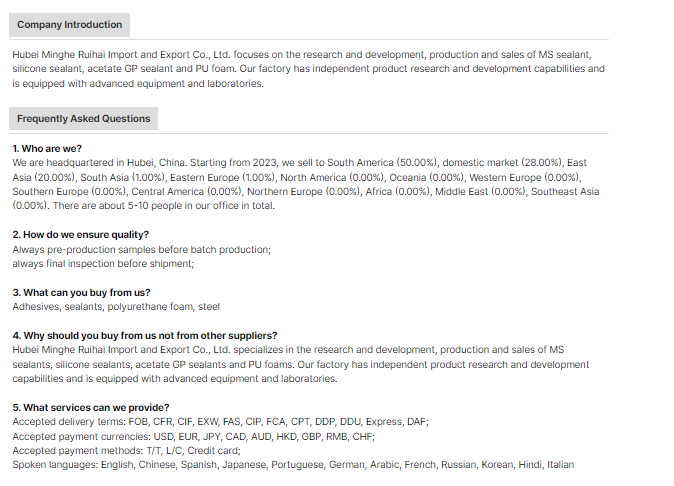Screen dimensions: 674x486
Task: Click the "always final inspection before shipment" line
Action: point(103,264)
